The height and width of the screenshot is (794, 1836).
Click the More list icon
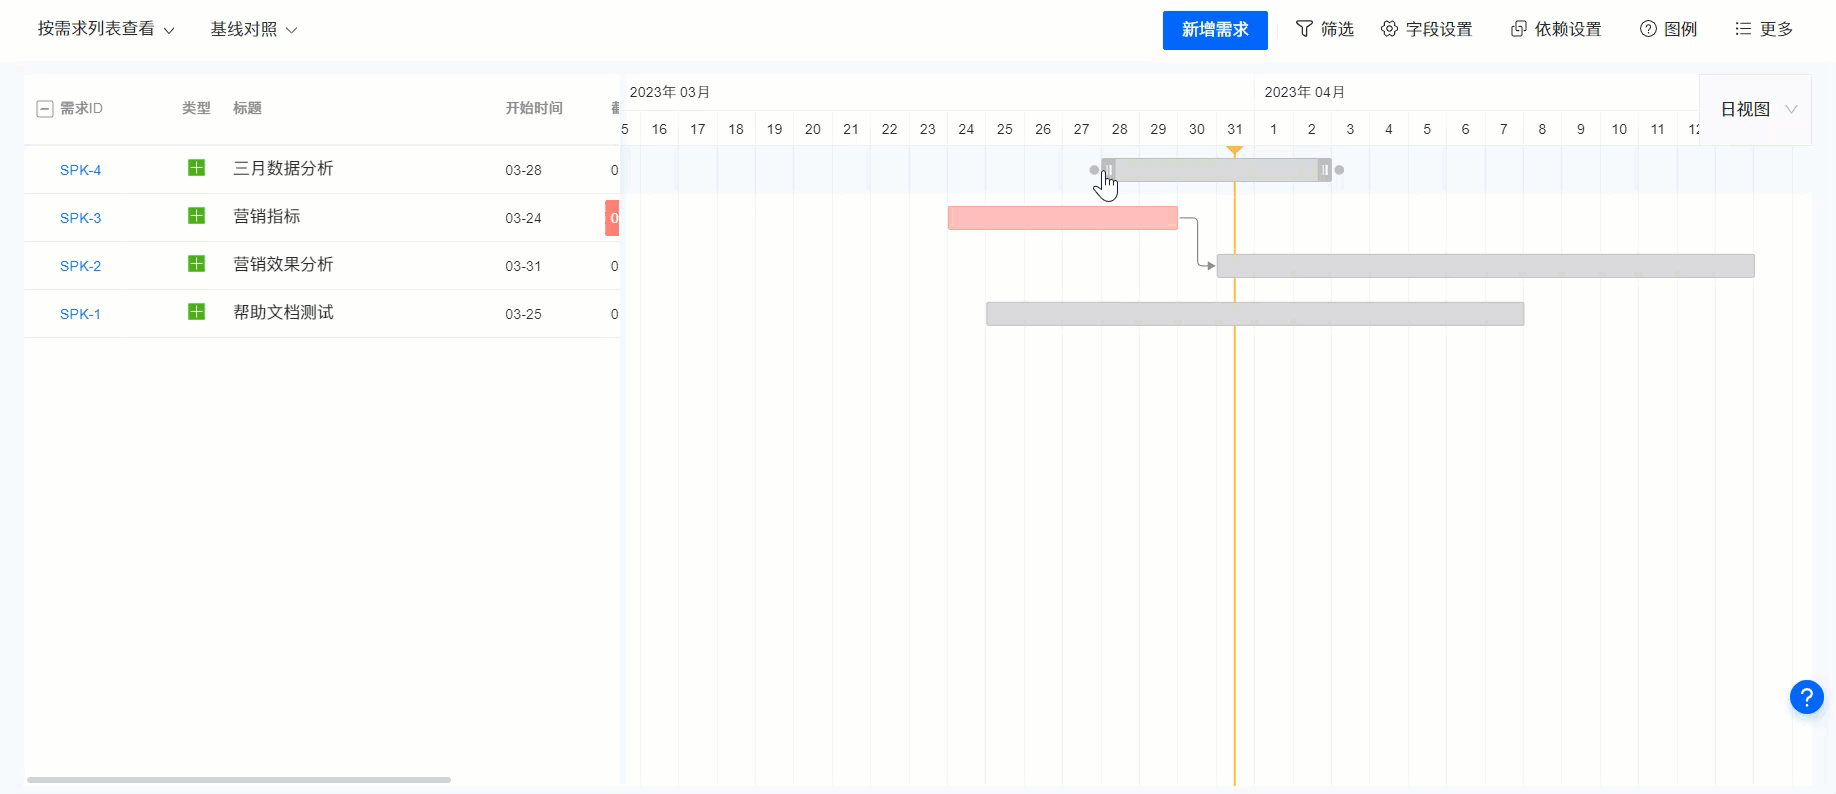click(x=1743, y=29)
